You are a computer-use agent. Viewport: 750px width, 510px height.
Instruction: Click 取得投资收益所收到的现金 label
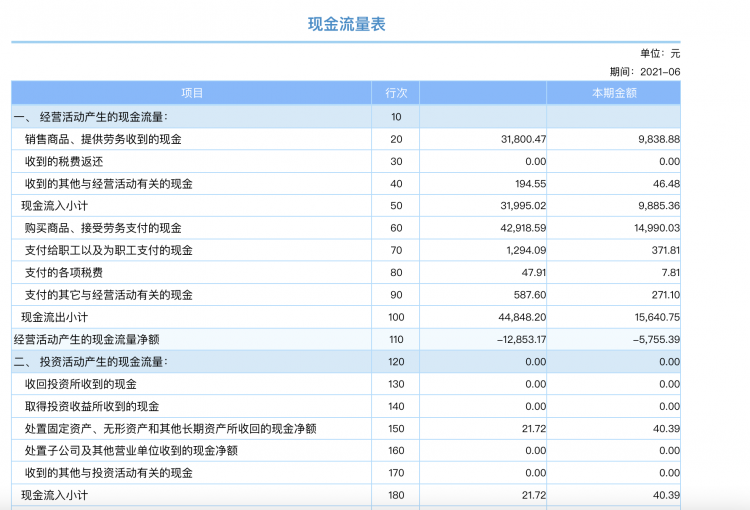(x=92, y=406)
